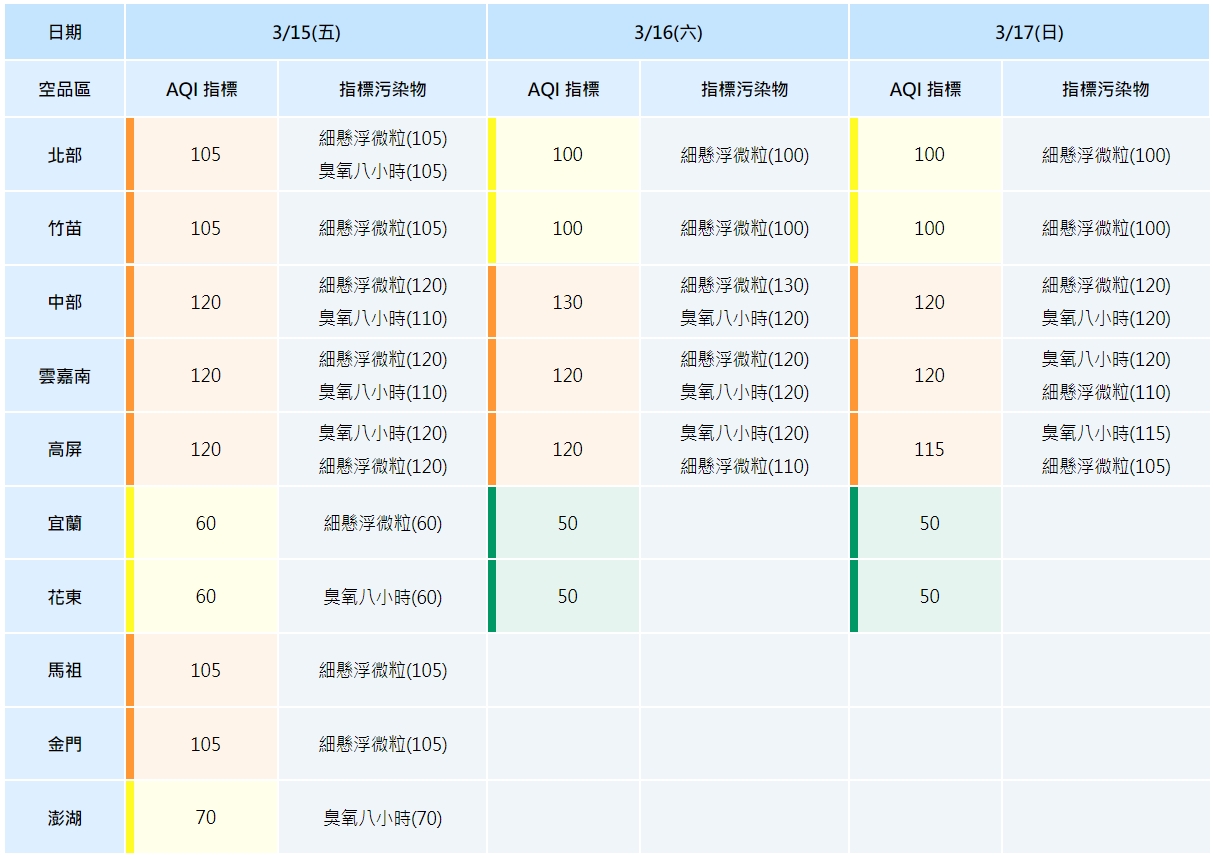The image size is (1213, 859).
Task: Select the 空品區 header cell
Action: pyautogui.click(x=65, y=89)
